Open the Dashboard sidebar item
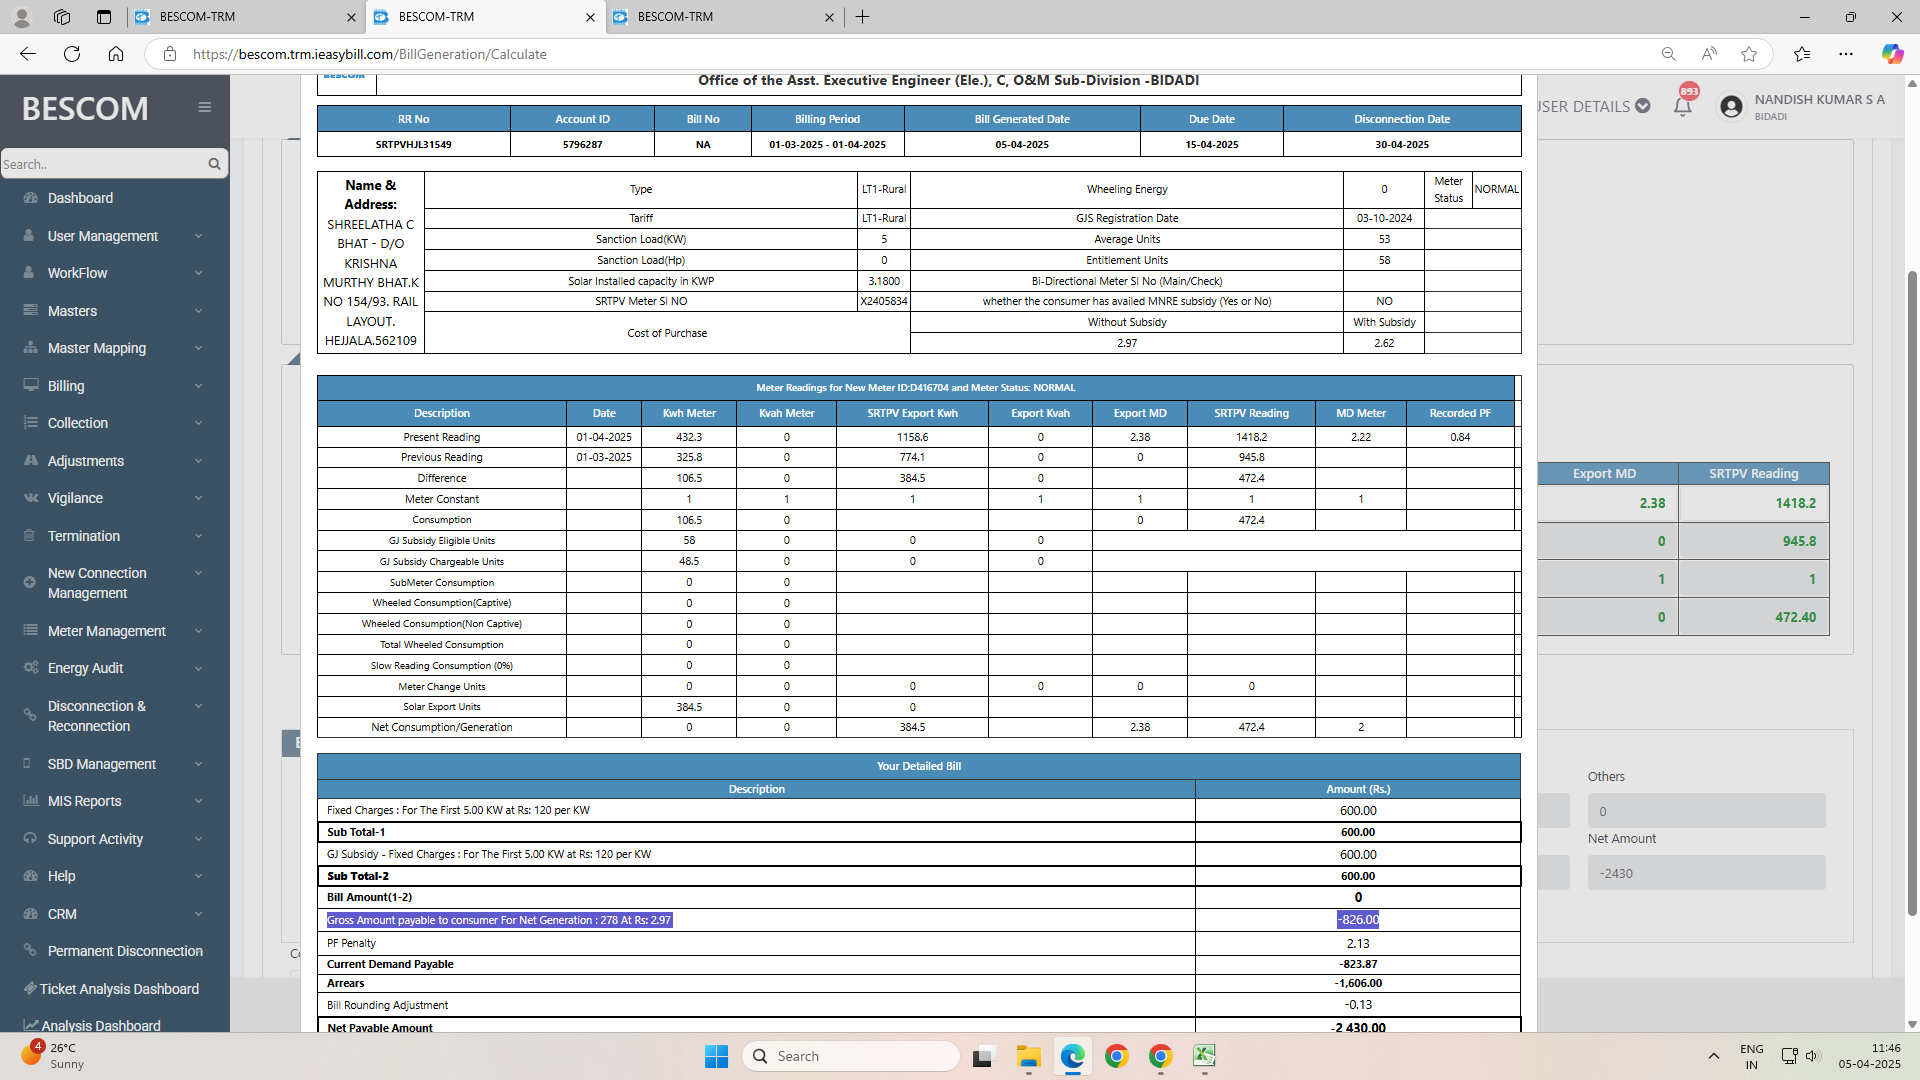The height and width of the screenshot is (1080, 1920). 80,198
